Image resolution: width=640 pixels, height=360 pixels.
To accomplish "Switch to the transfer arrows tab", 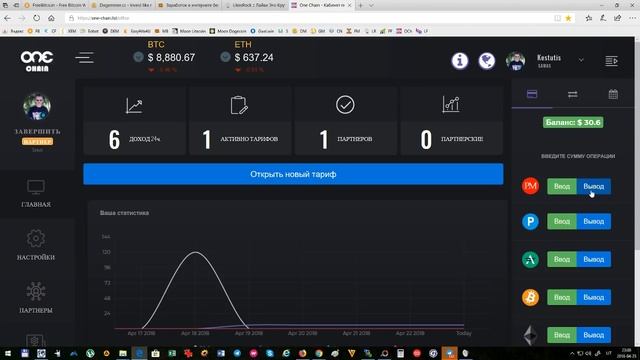I will 573,95.
